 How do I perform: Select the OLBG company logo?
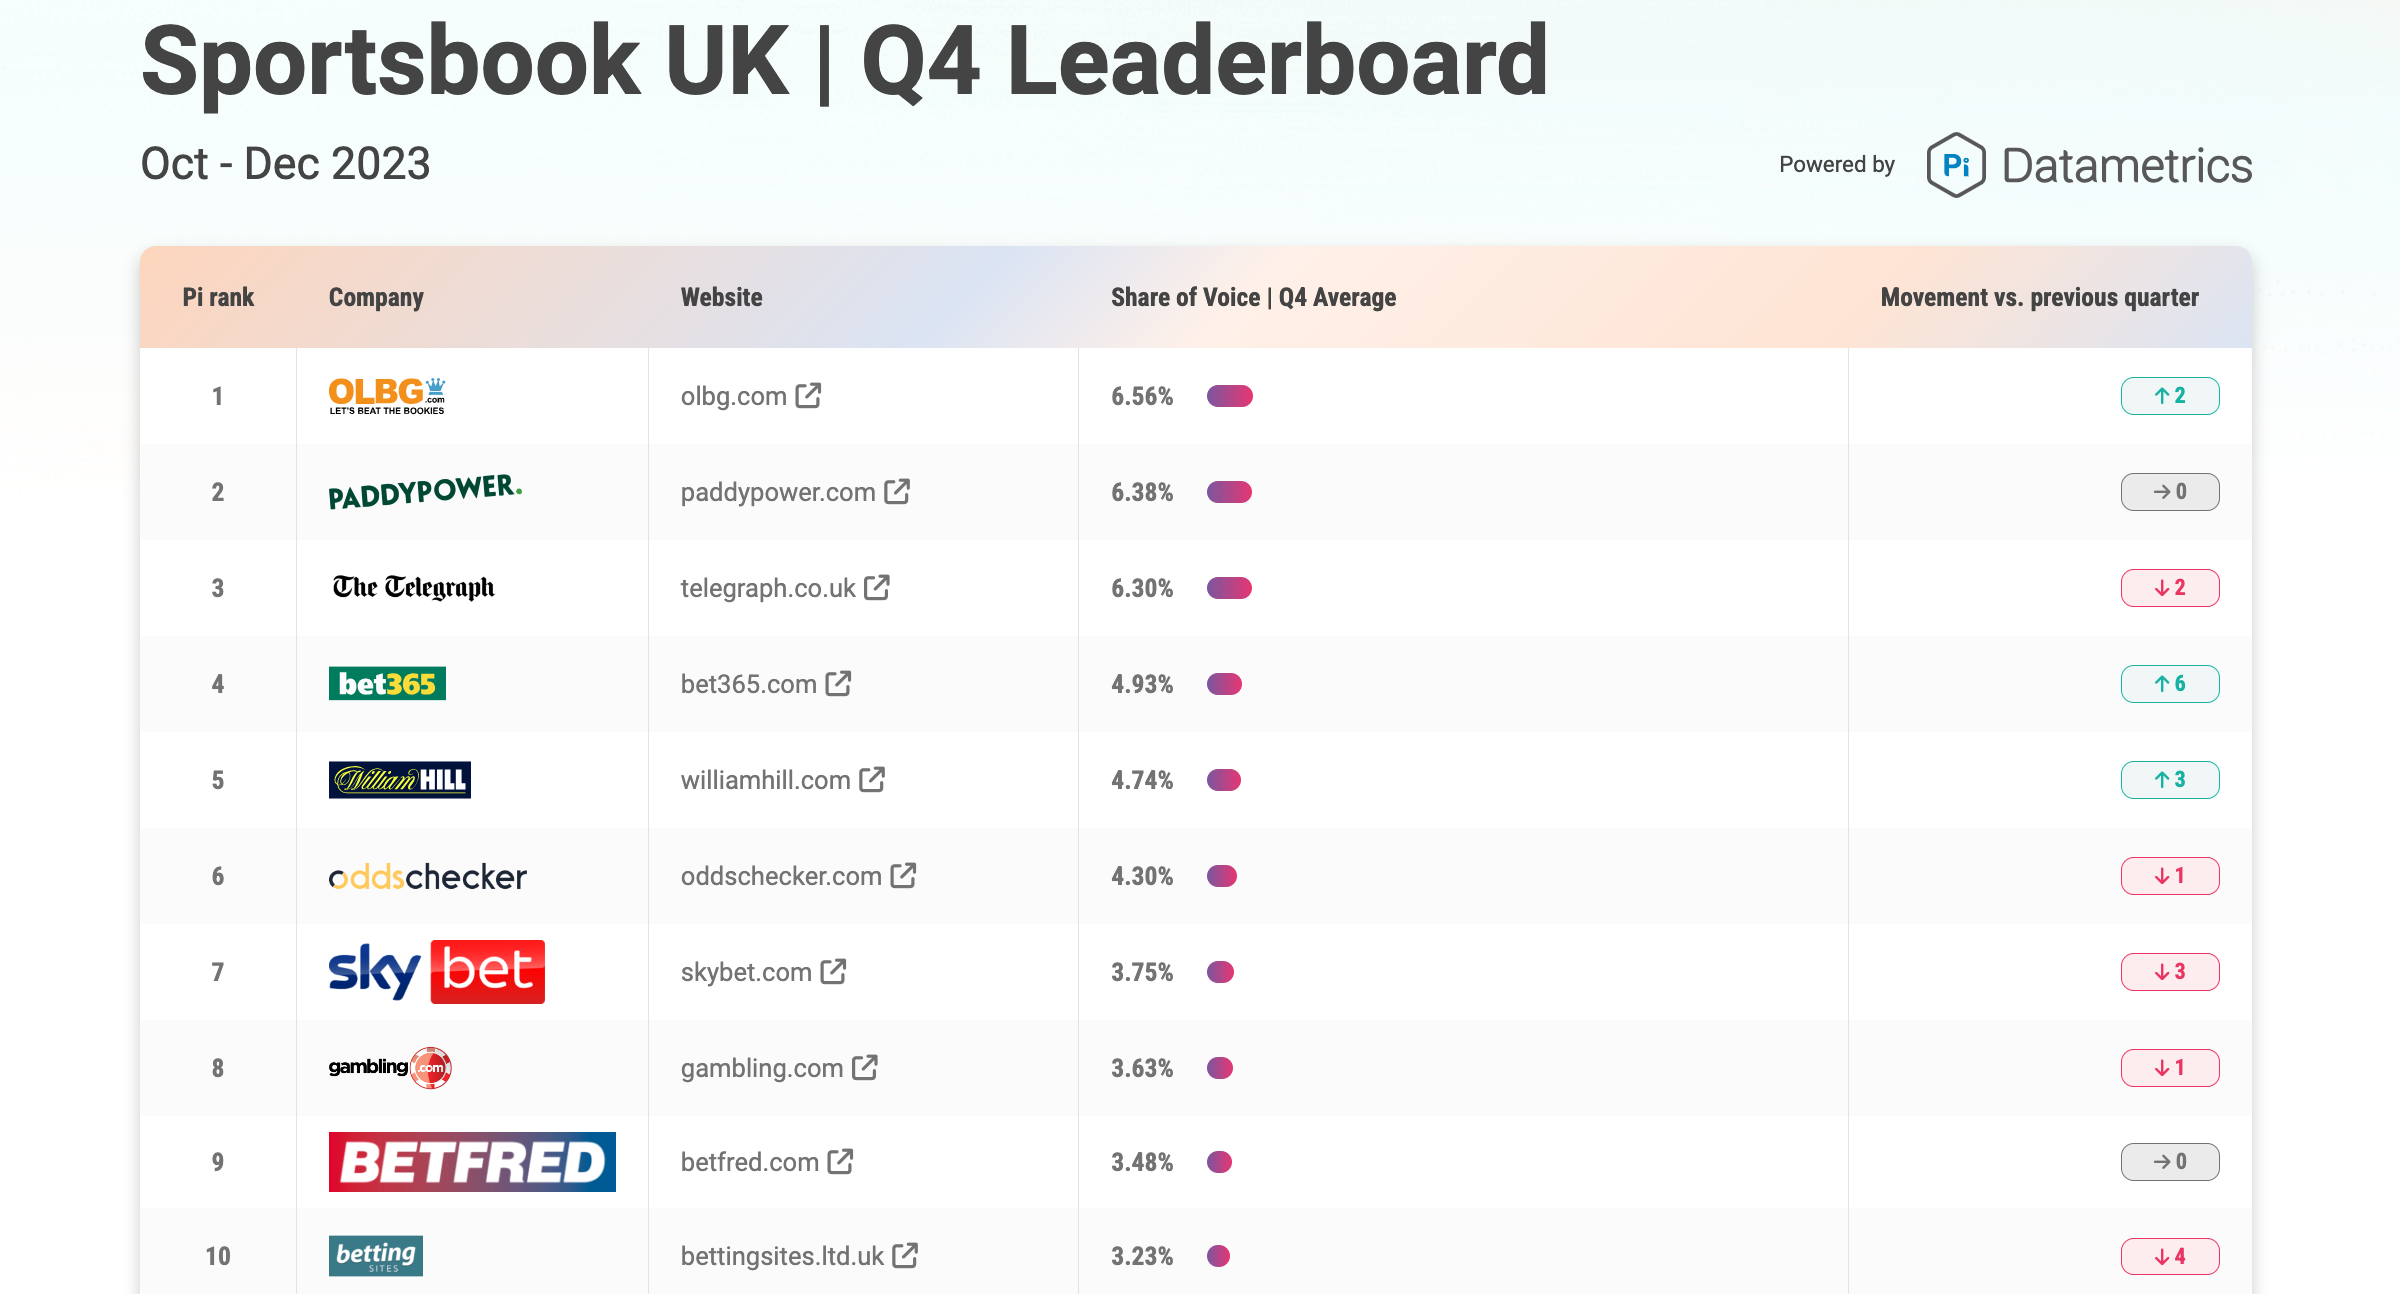tap(385, 394)
